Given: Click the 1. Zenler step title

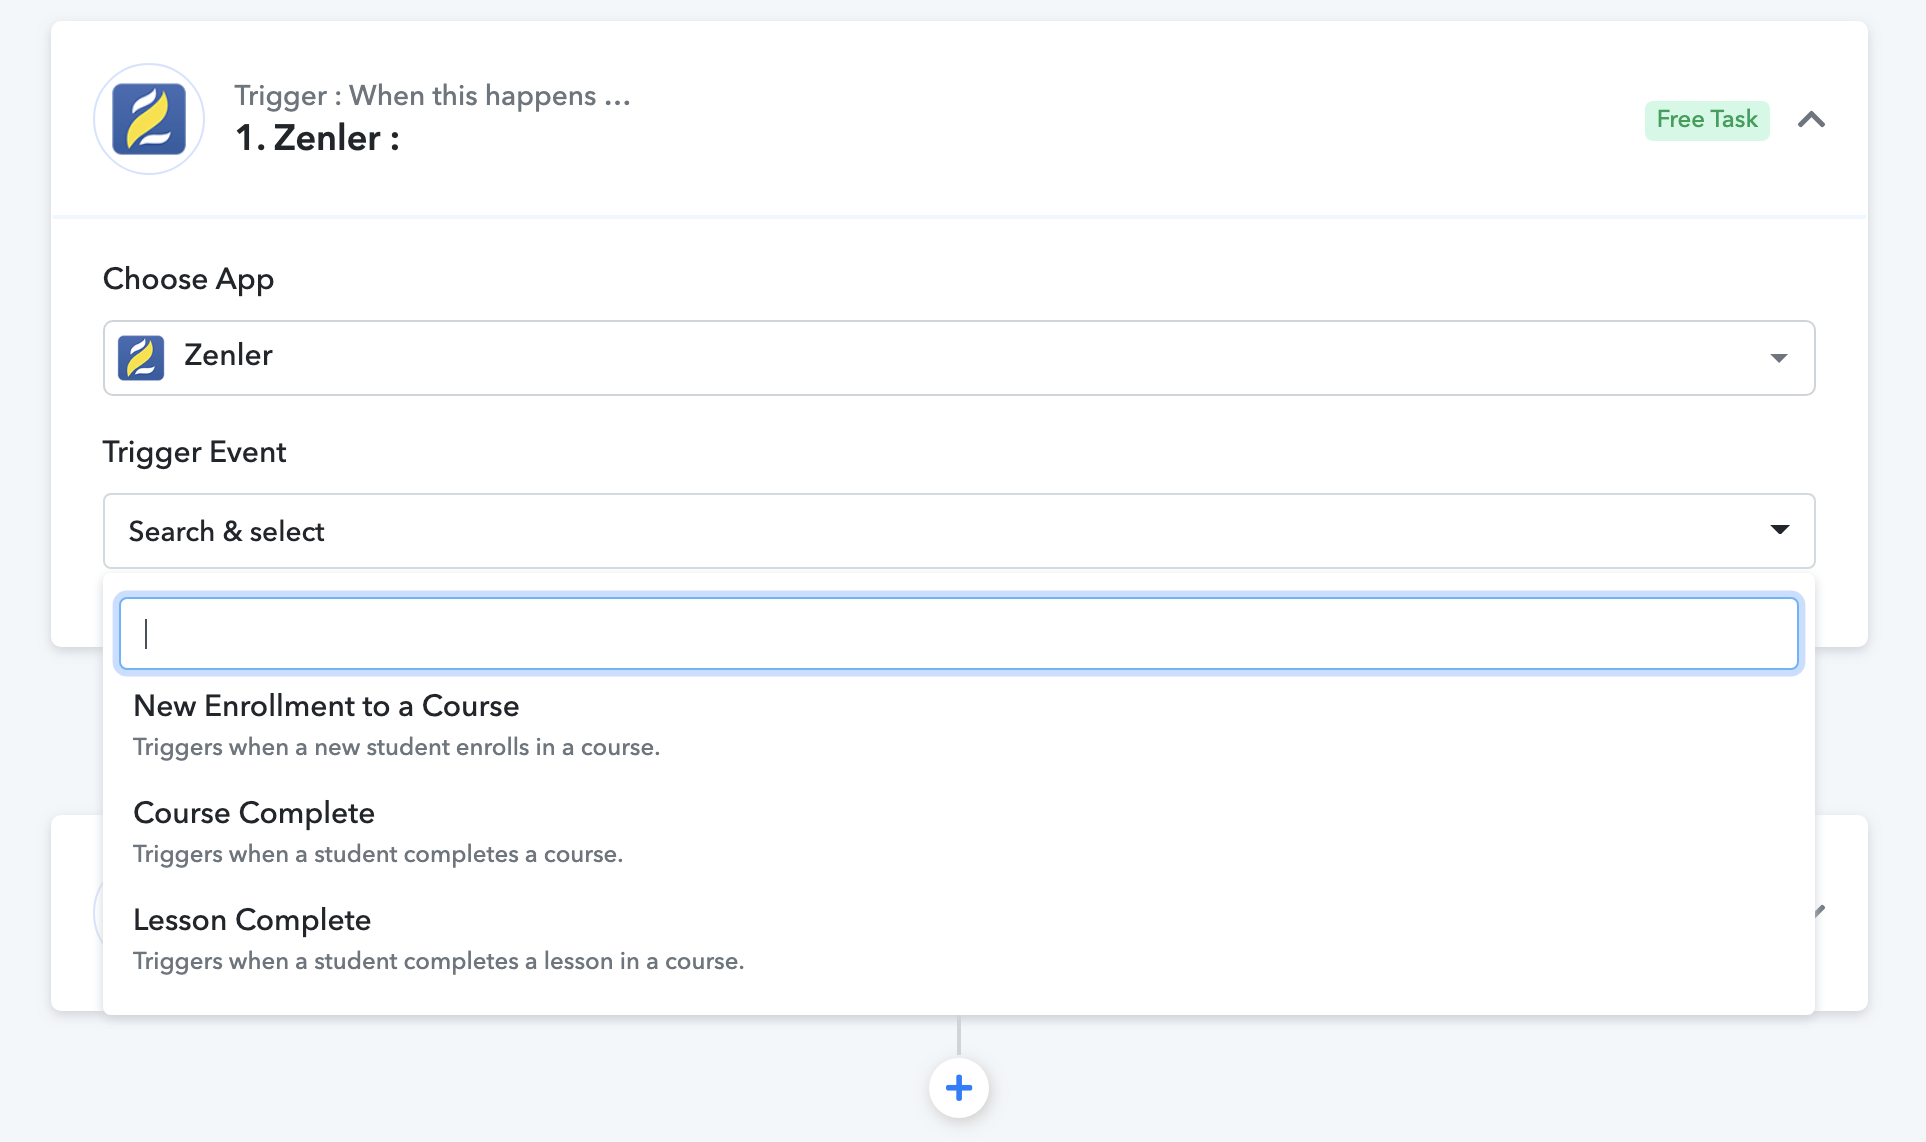Looking at the screenshot, I should (317, 138).
